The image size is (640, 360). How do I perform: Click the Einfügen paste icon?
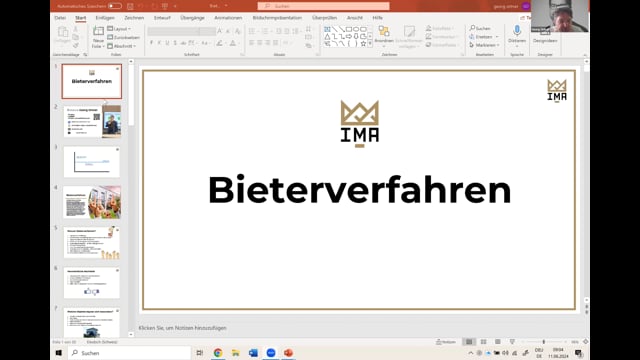[x=62, y=32]
